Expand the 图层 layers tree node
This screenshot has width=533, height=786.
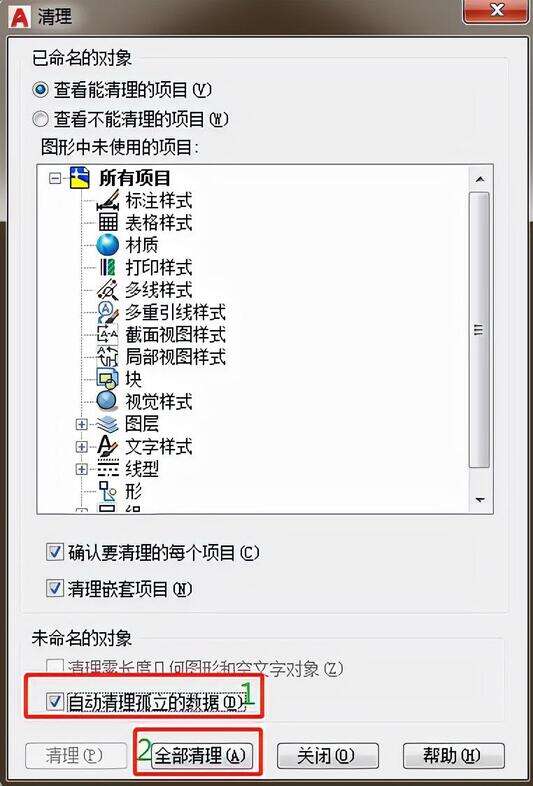(81, 424)
